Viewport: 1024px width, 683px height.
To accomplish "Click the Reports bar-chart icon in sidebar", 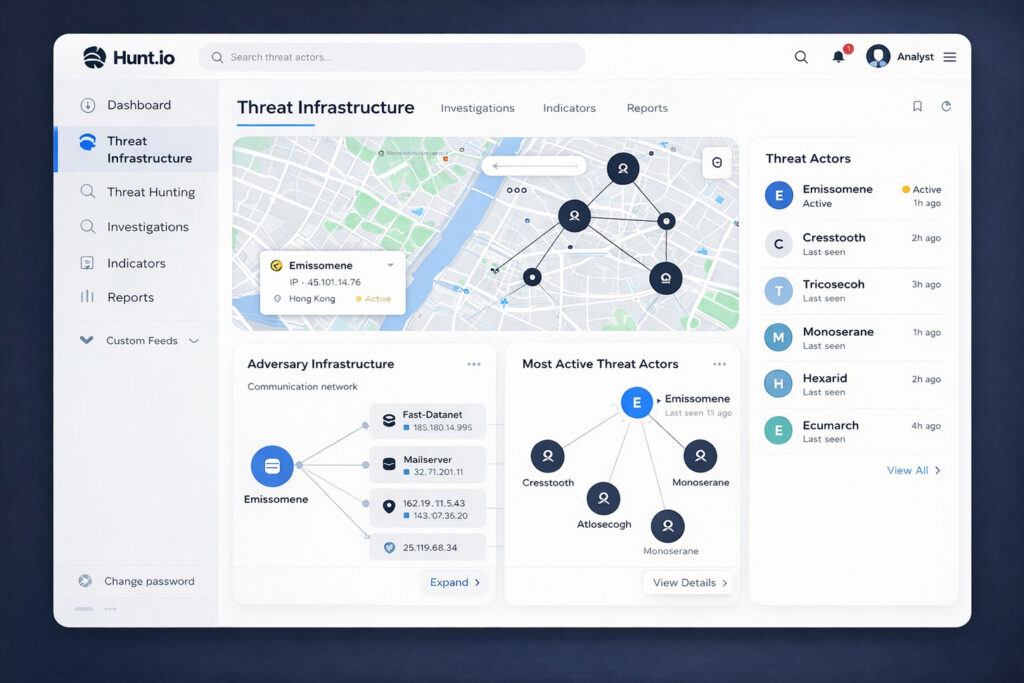I will point(88,297).
